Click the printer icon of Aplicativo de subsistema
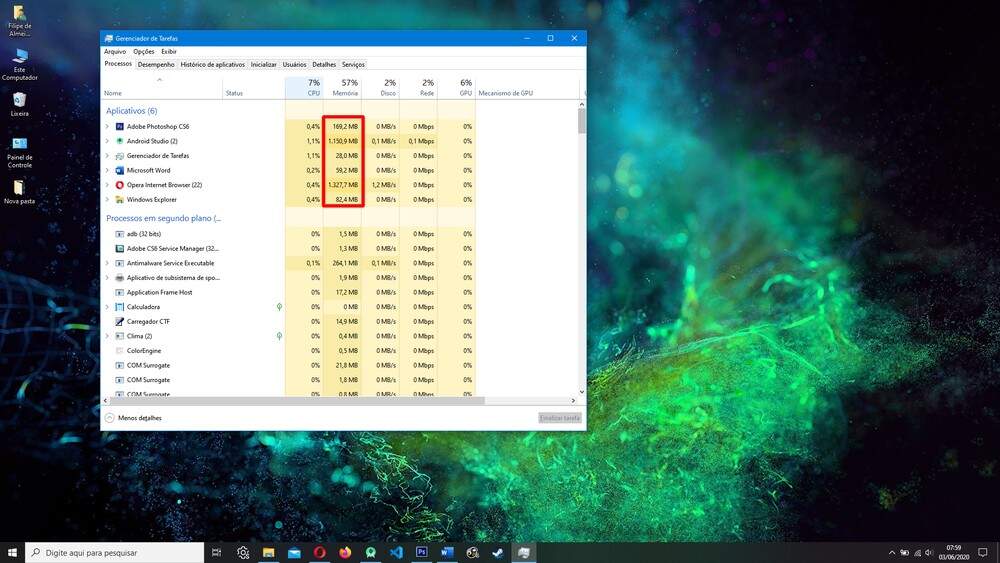The image size is (1000, 563). pos(119,278)
